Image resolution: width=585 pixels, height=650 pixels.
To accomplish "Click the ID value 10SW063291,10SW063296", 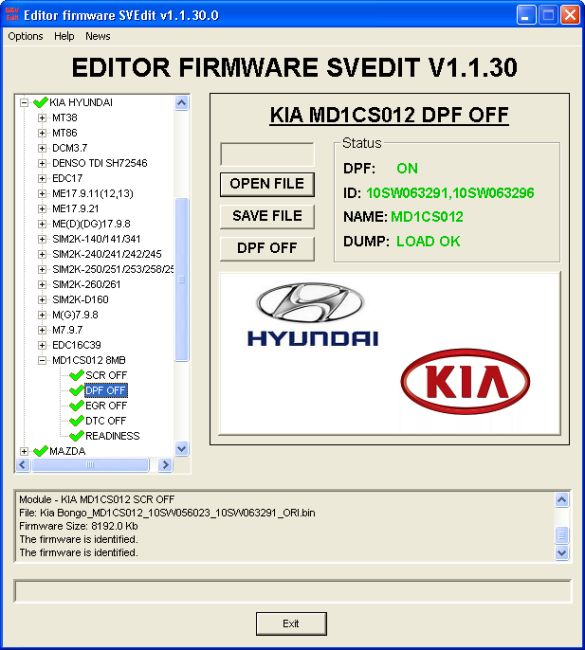I will [450, 193].
